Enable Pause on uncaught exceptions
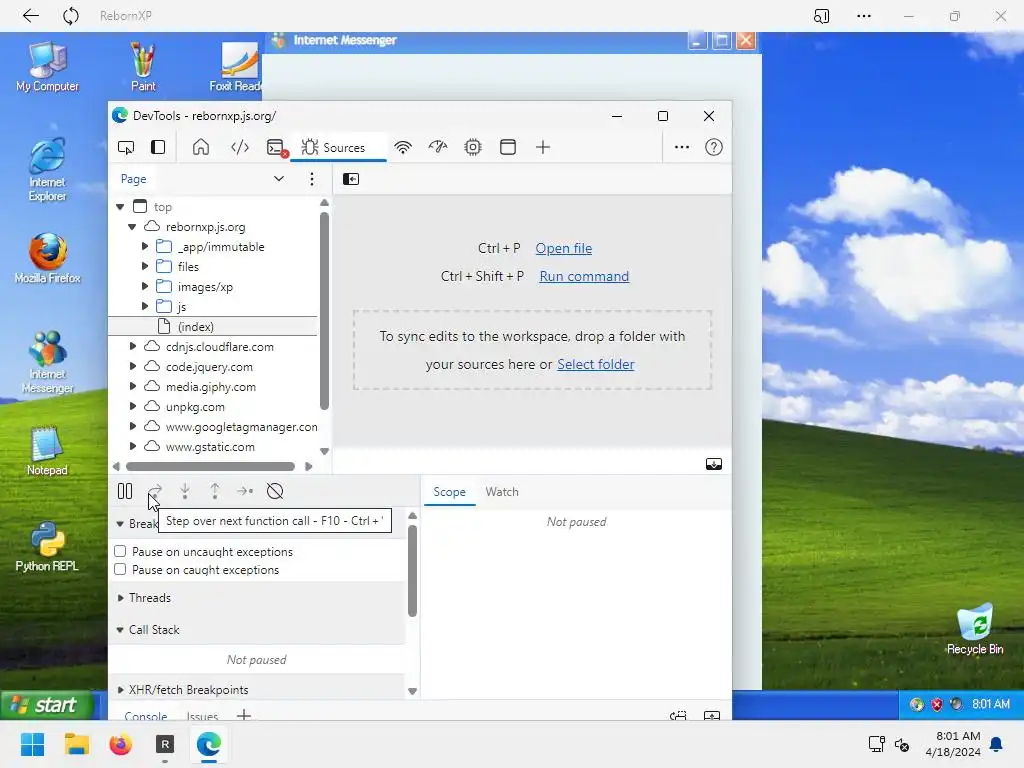The height and width of the screenshot is (768, 1024). tap(120, 551)
